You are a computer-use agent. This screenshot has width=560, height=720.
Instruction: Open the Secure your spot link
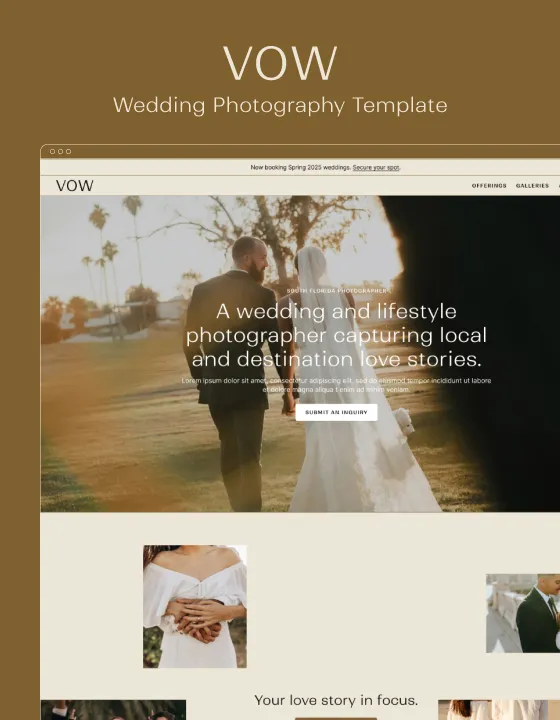pos(376,168)
